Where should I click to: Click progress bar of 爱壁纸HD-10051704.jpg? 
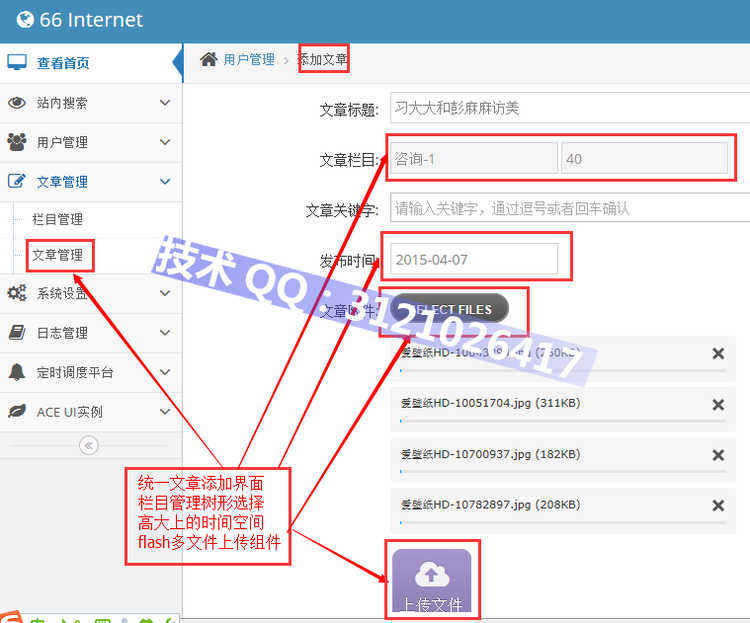(563, 421)
